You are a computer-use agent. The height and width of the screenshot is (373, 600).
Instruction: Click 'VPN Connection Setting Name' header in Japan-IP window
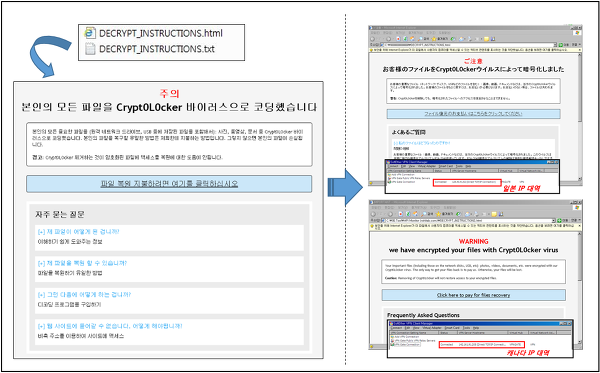[x=410, y=171]
